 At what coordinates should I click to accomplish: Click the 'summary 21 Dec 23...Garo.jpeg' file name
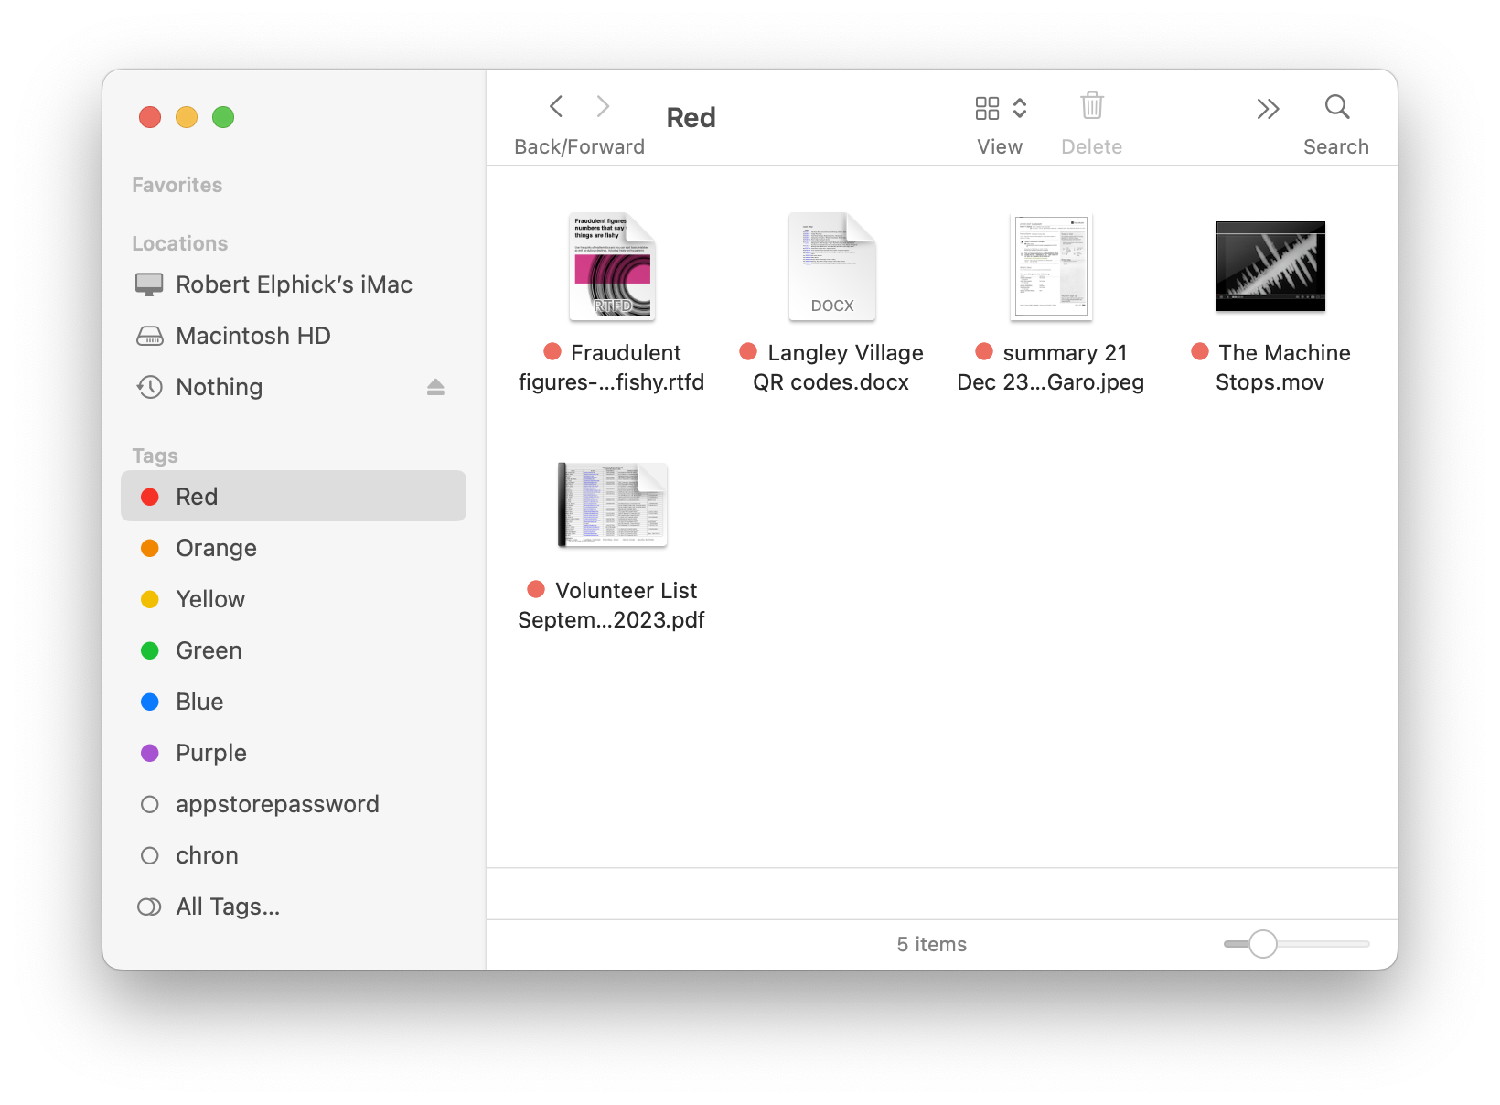coord(1051,367)
